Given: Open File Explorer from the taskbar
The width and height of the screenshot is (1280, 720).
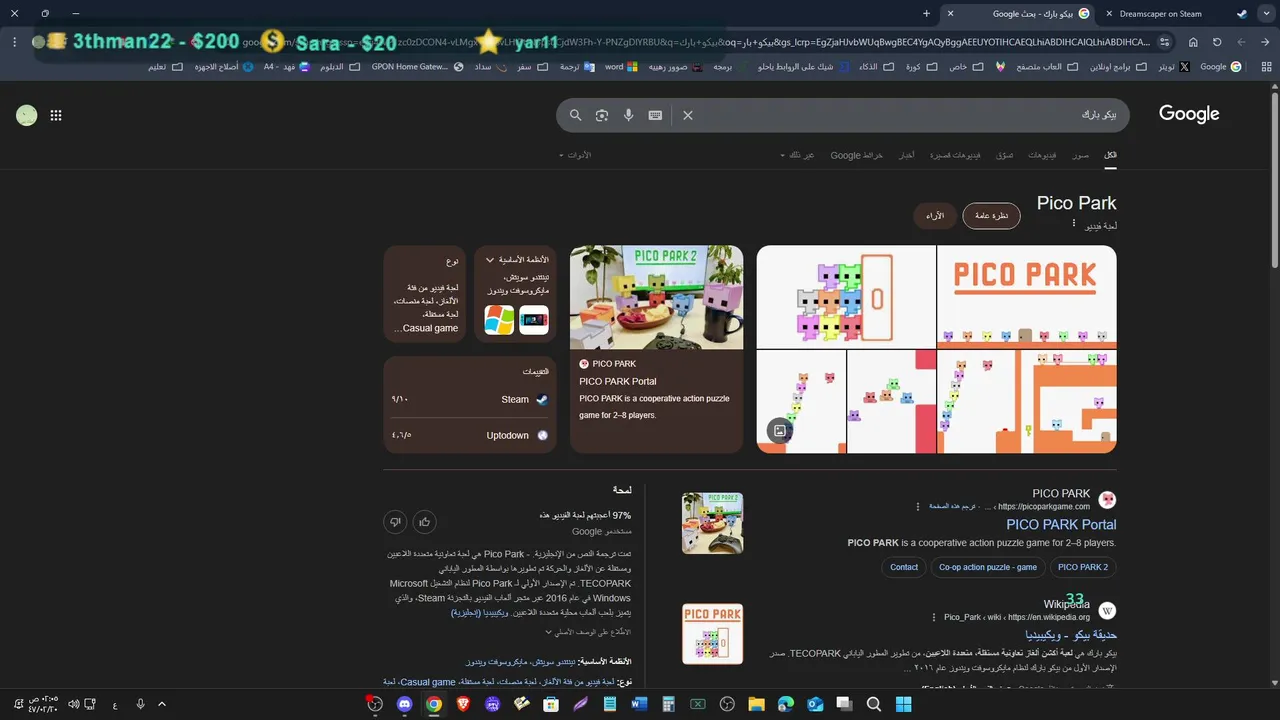Looking at the screenshot, I should pos(756,704).
